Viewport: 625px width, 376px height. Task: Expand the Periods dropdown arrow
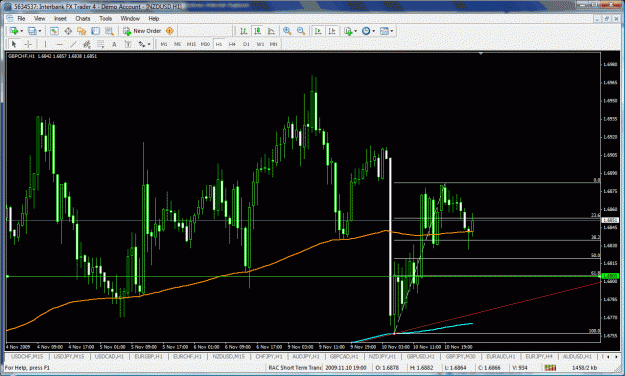[373, 31]
